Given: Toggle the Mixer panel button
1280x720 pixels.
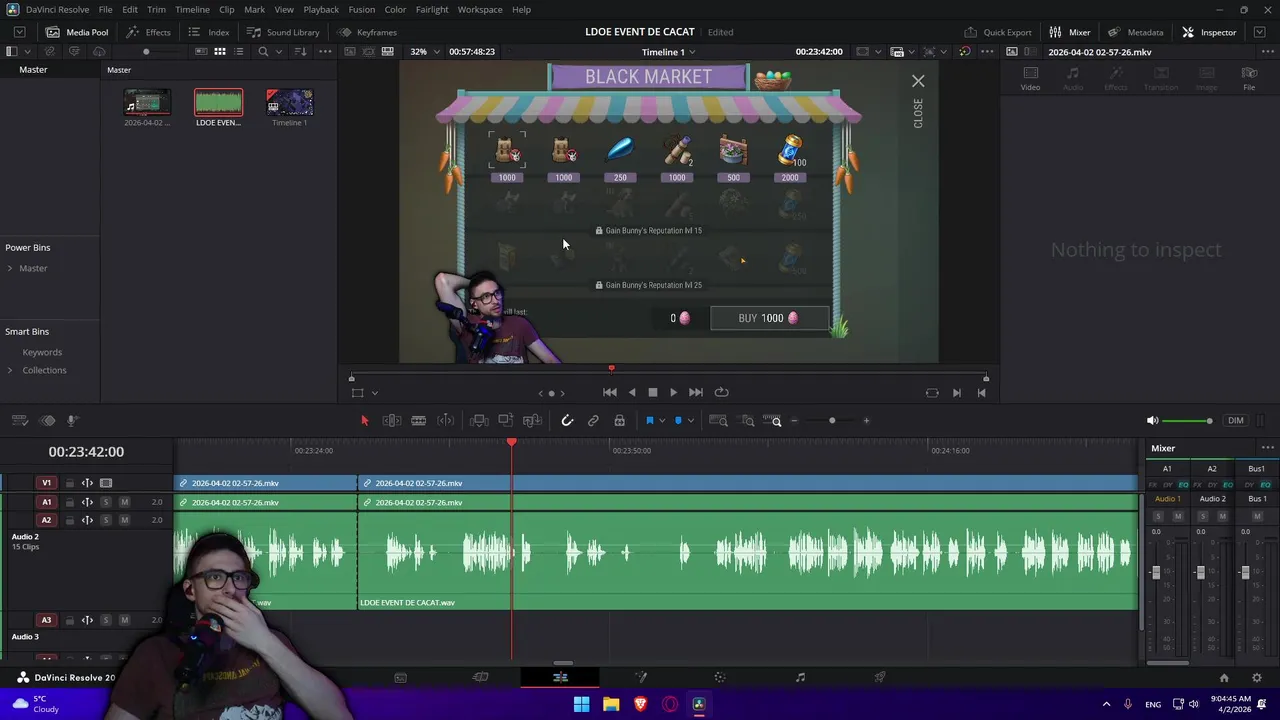Looking at the screenshot, I should pos(1069,32).
